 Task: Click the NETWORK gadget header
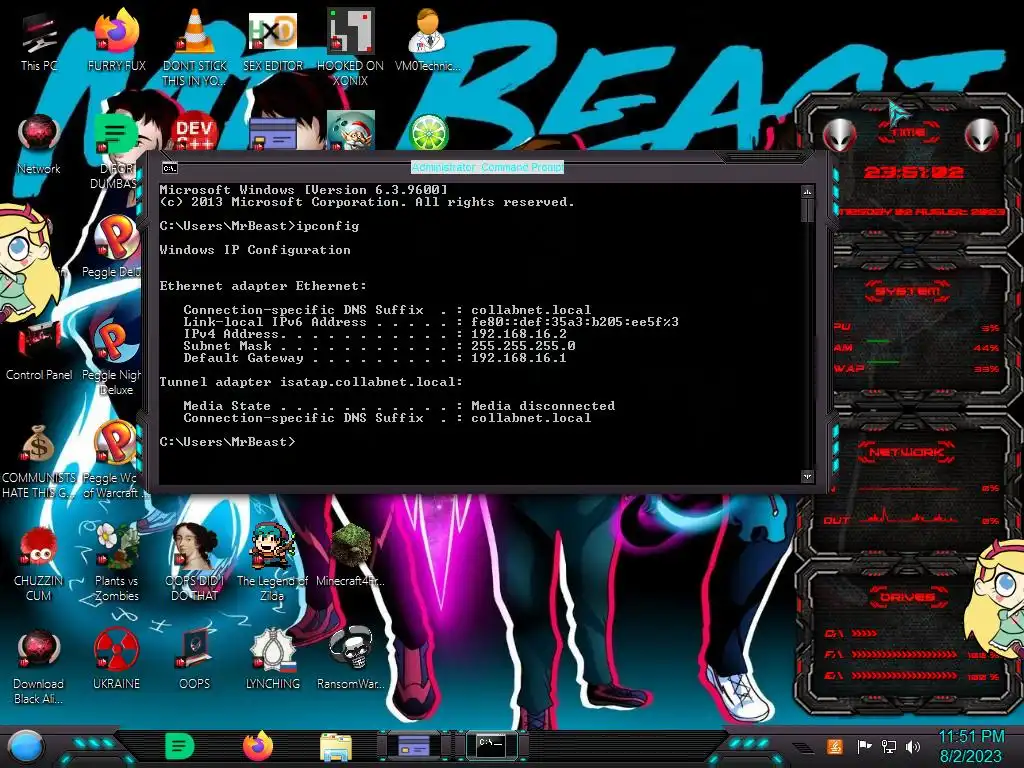pos(906,452)
